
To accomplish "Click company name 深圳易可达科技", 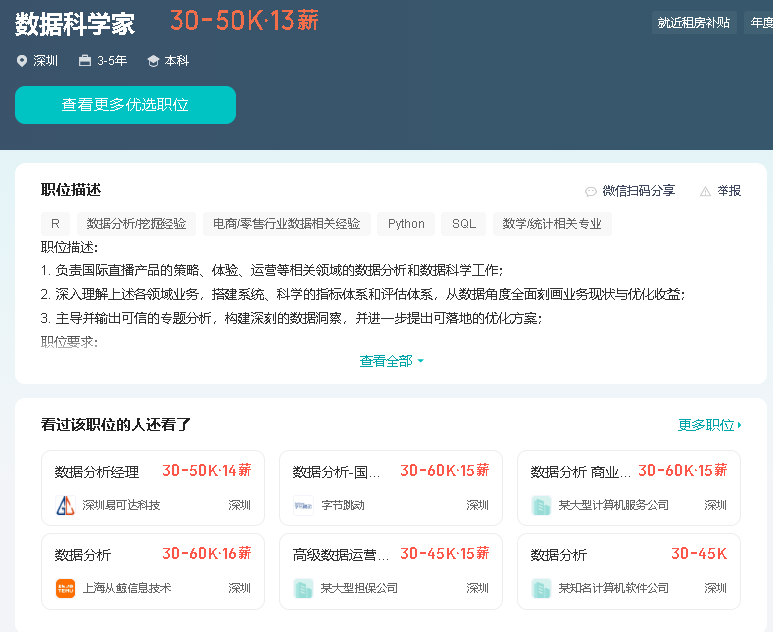I will coord(121,505).
